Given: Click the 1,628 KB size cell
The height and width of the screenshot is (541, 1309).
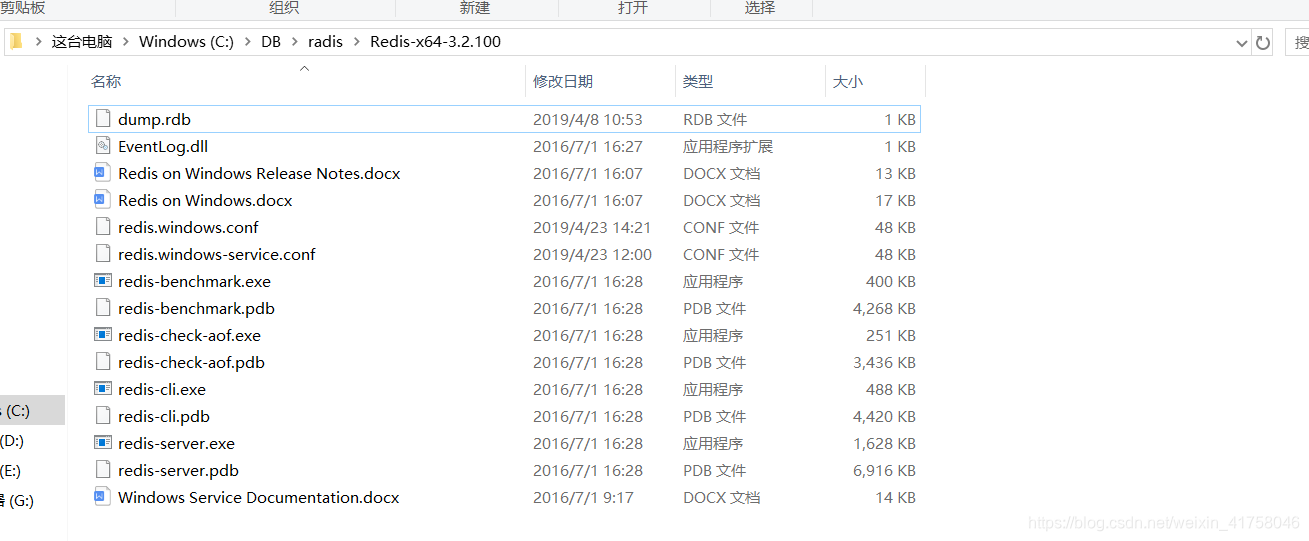Looking at the screenshot, I should coord(884,443).
